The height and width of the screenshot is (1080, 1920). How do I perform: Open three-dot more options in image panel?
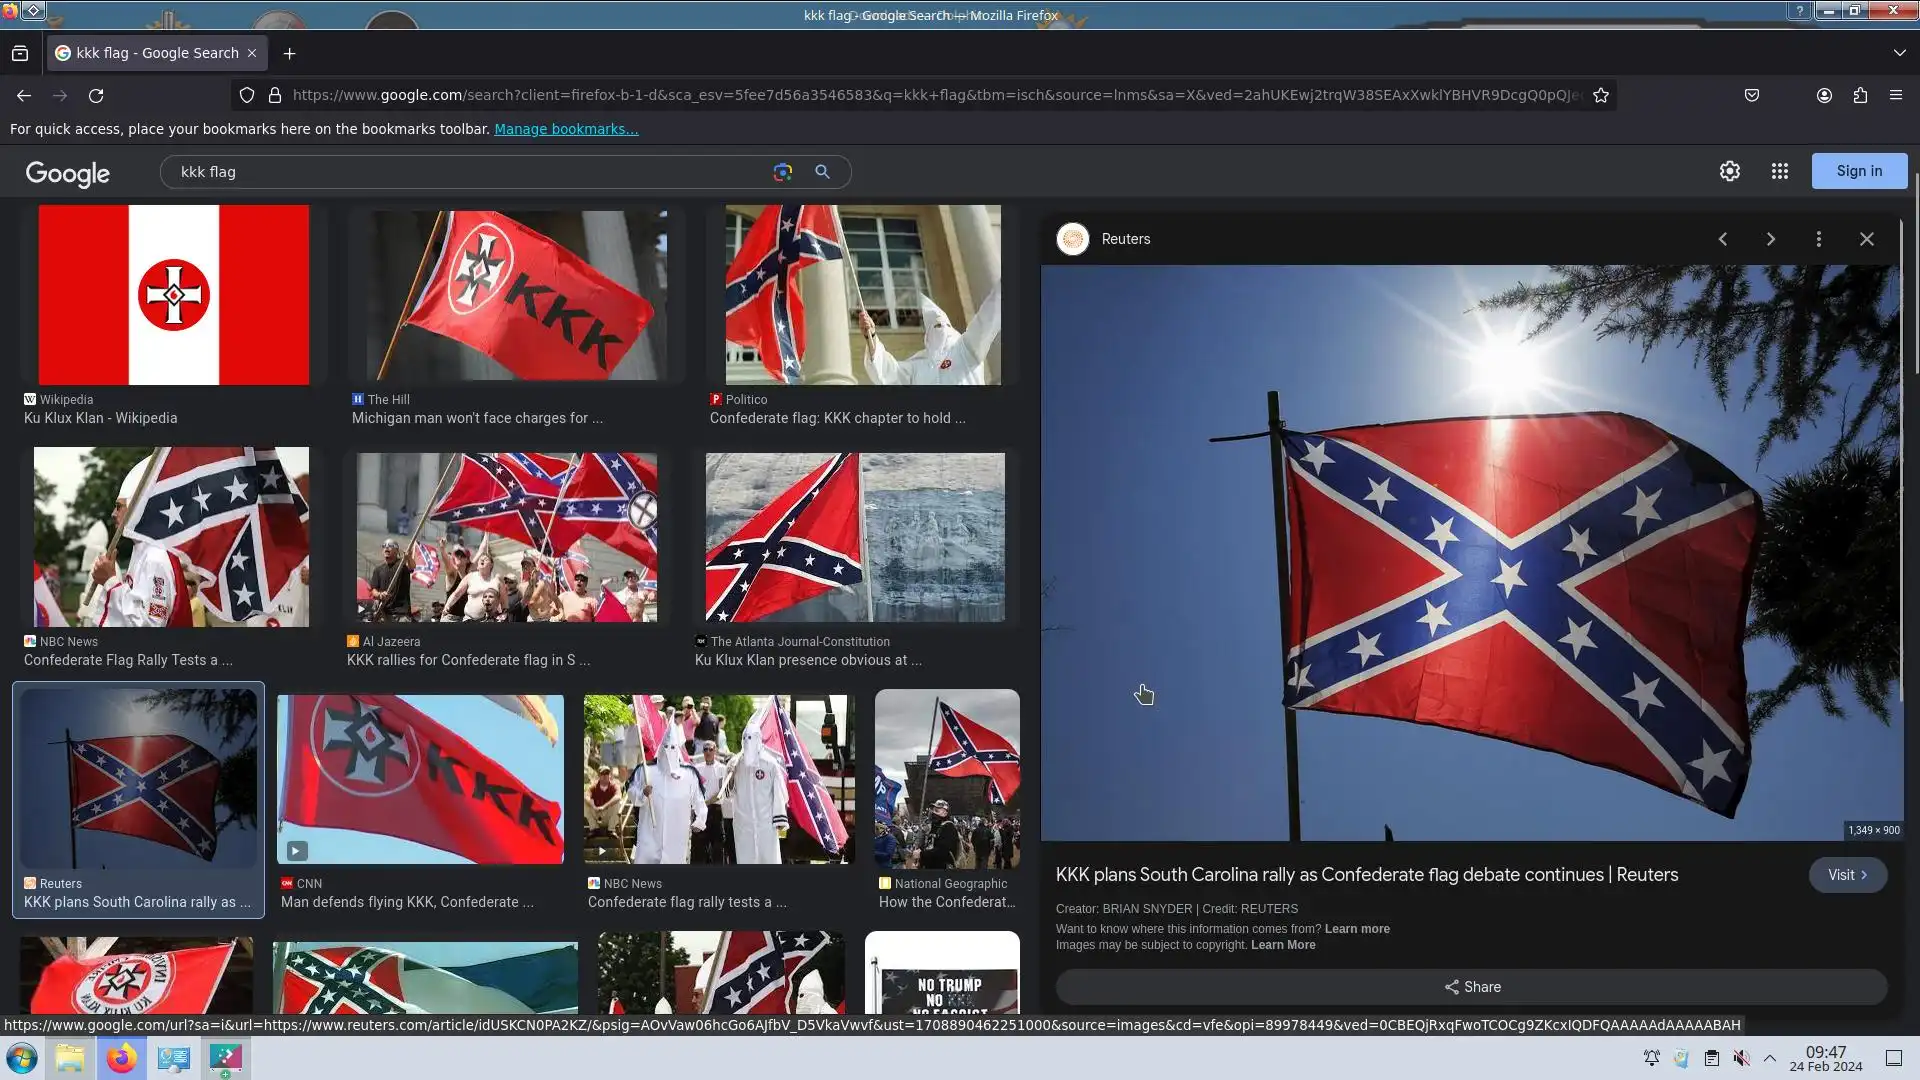pyautogui.click(x=1818, y=239)
